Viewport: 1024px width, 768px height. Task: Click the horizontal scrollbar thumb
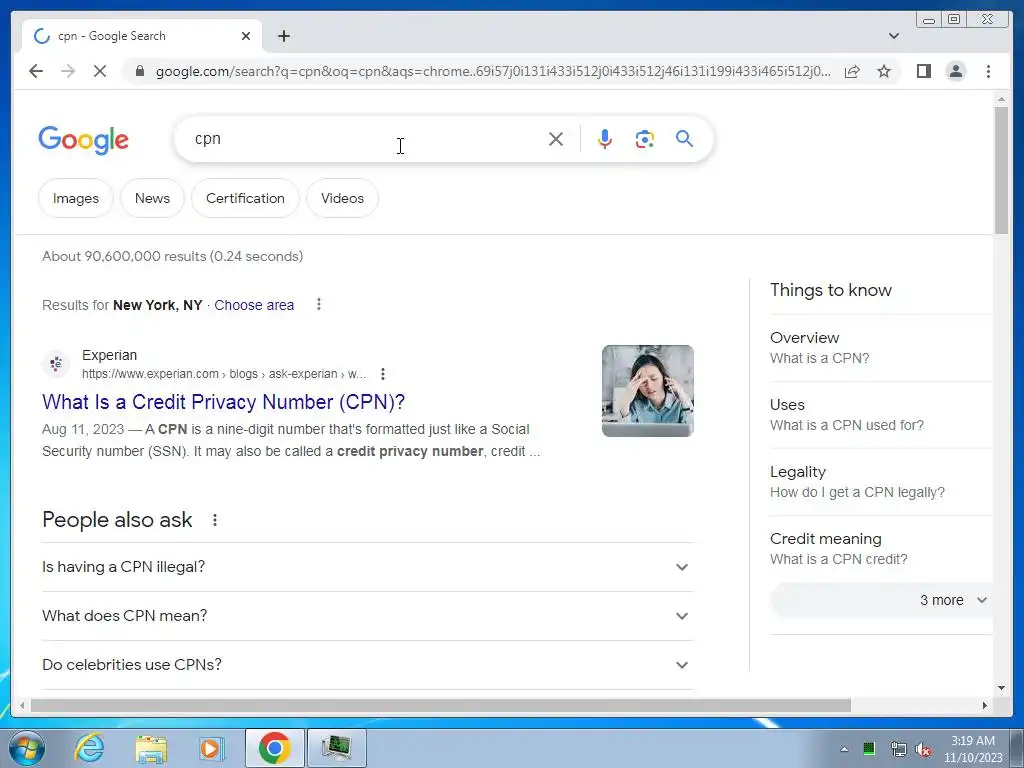pyautogui.click(x=441, y=705)
